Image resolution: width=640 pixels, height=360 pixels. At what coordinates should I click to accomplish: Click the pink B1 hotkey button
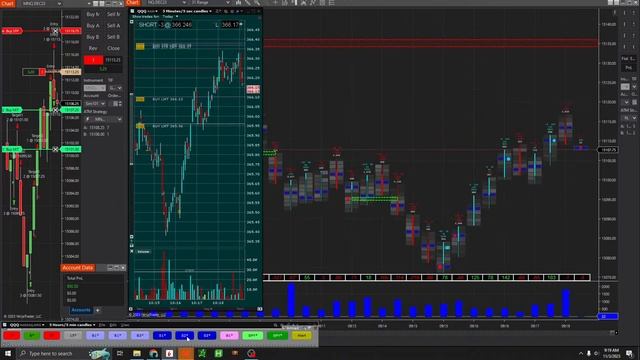pos(229,336)
